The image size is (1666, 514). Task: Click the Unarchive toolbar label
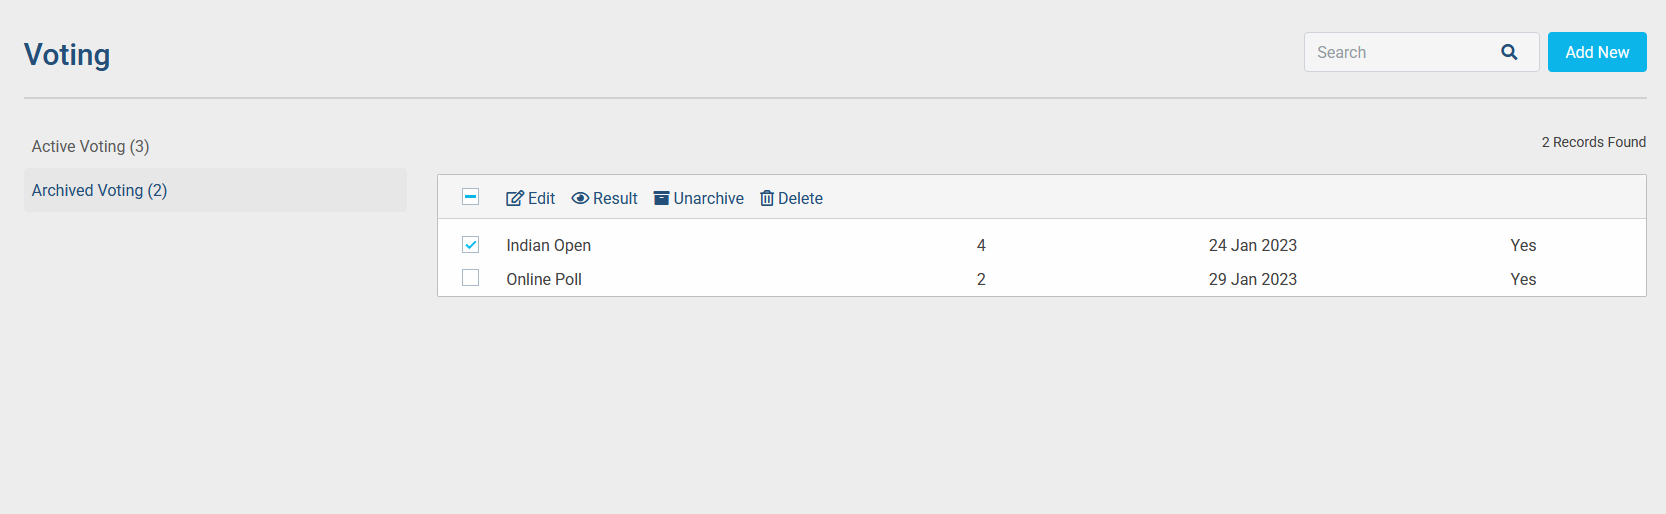click(x=708, y=198)
